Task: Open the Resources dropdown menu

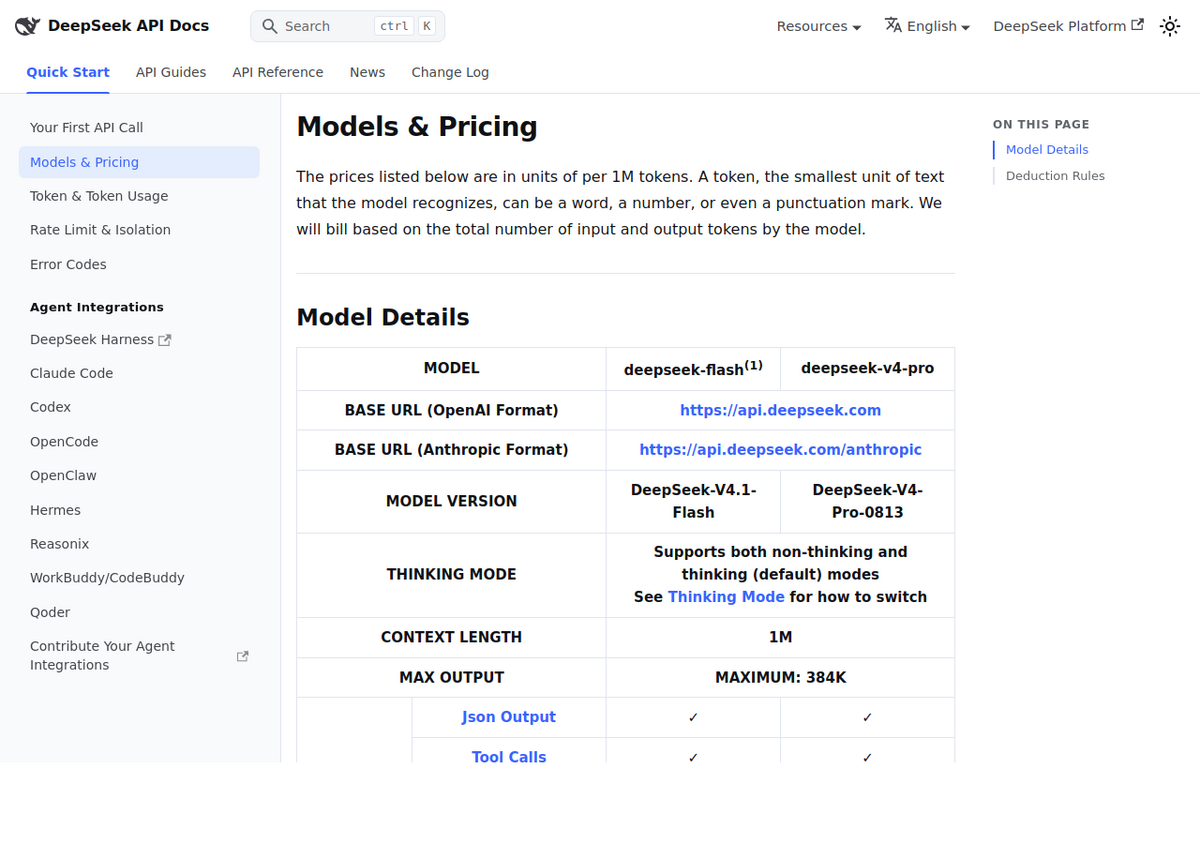Action: (x=818, y=26)
